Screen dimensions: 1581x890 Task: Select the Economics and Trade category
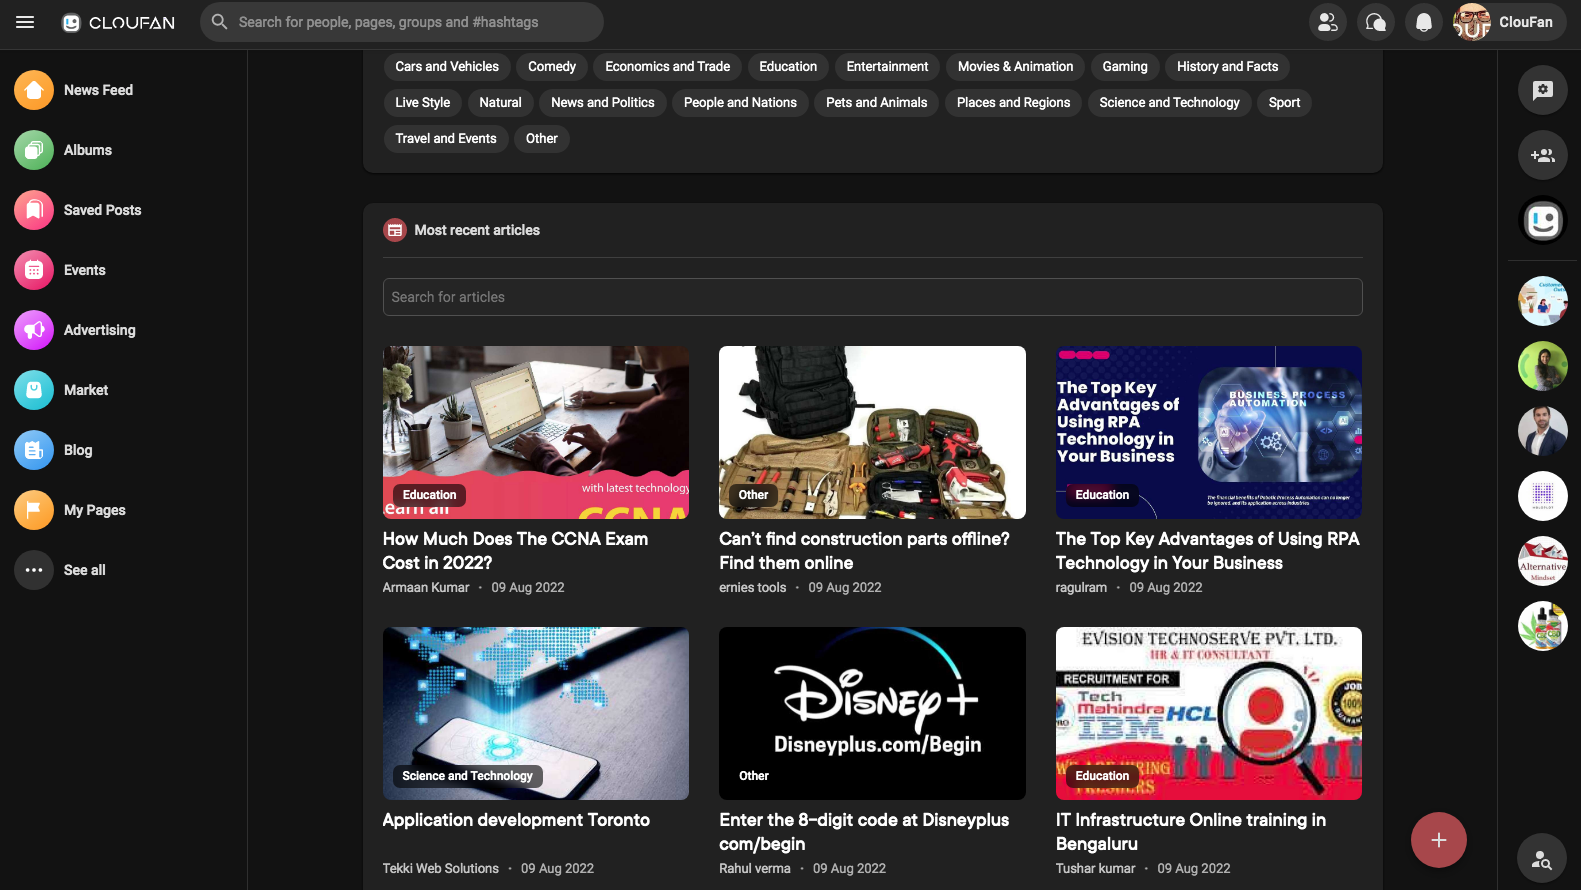point(667,67)
